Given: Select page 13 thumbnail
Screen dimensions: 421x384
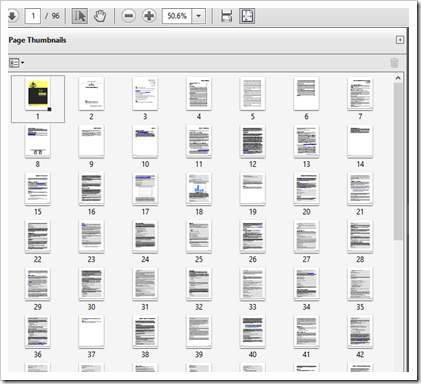Looking at the screenshot, I should coord(306,142).
